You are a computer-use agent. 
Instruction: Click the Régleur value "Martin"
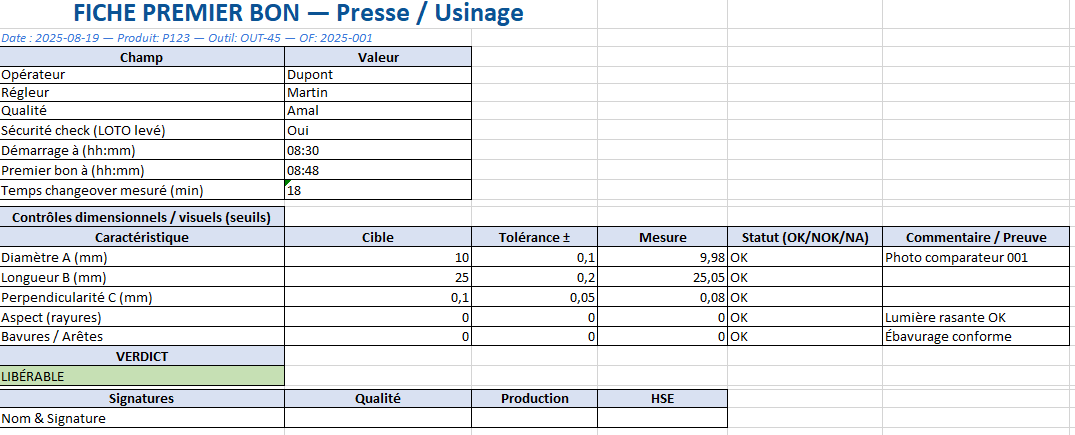pyautogui.click(x=378, y=92)
